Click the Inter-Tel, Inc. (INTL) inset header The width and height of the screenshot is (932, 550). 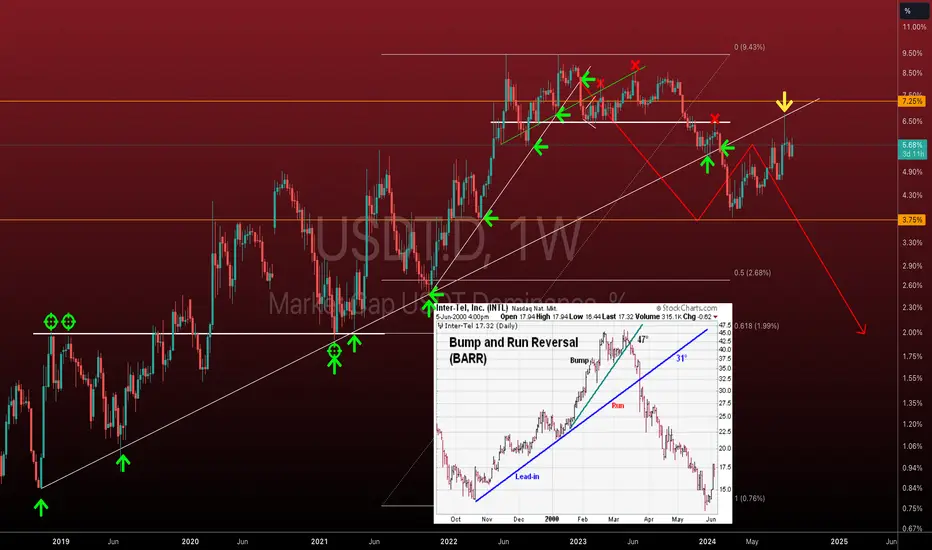tap(473, 308)
